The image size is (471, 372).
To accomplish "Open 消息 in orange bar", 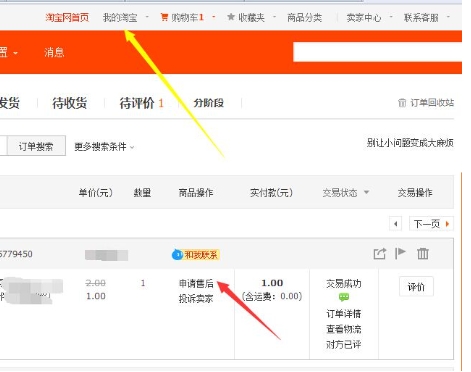I will point(54,52).
